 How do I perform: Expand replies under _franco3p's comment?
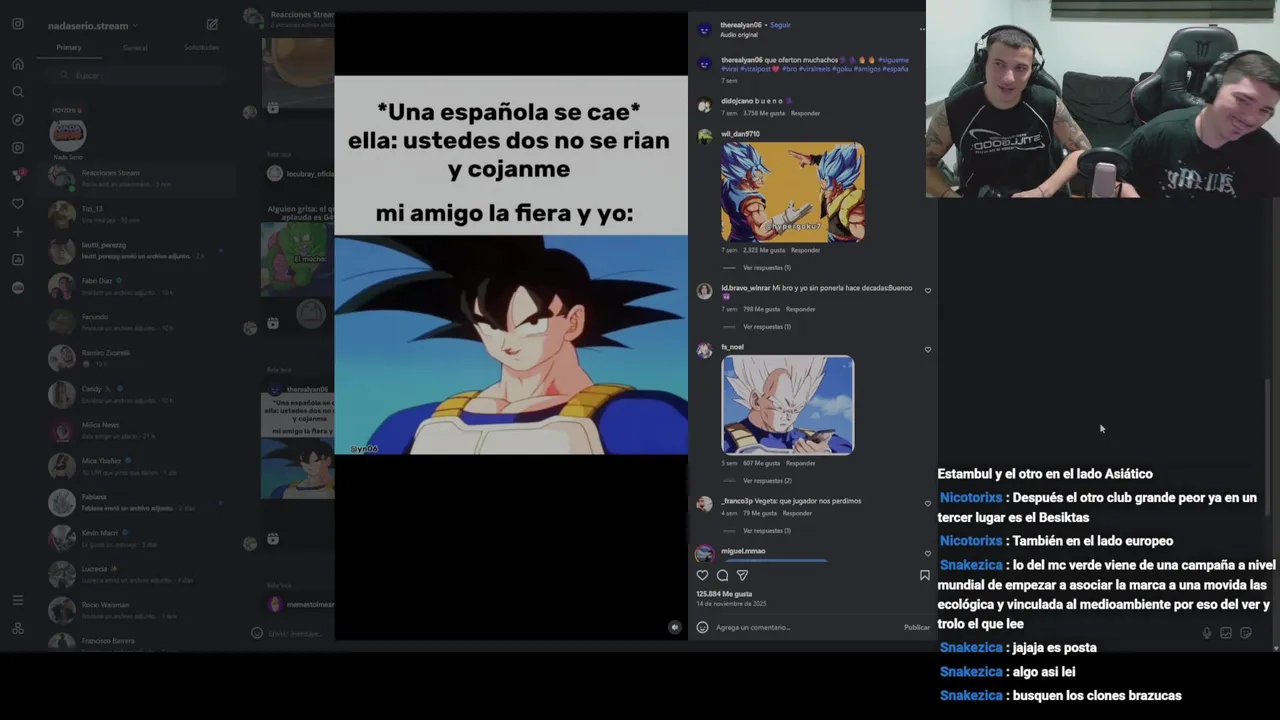click(x=766, y=531)
